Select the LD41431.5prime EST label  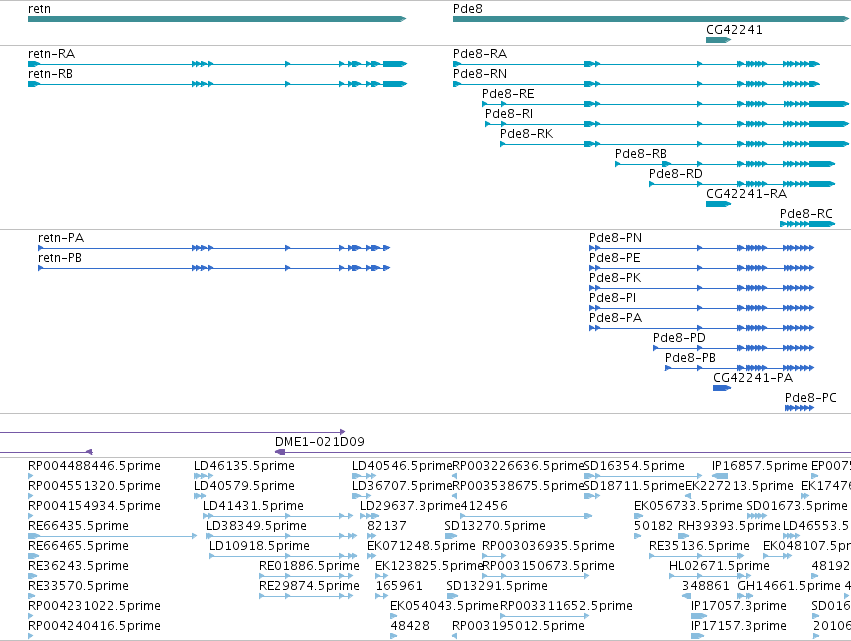tap(253, 506)
